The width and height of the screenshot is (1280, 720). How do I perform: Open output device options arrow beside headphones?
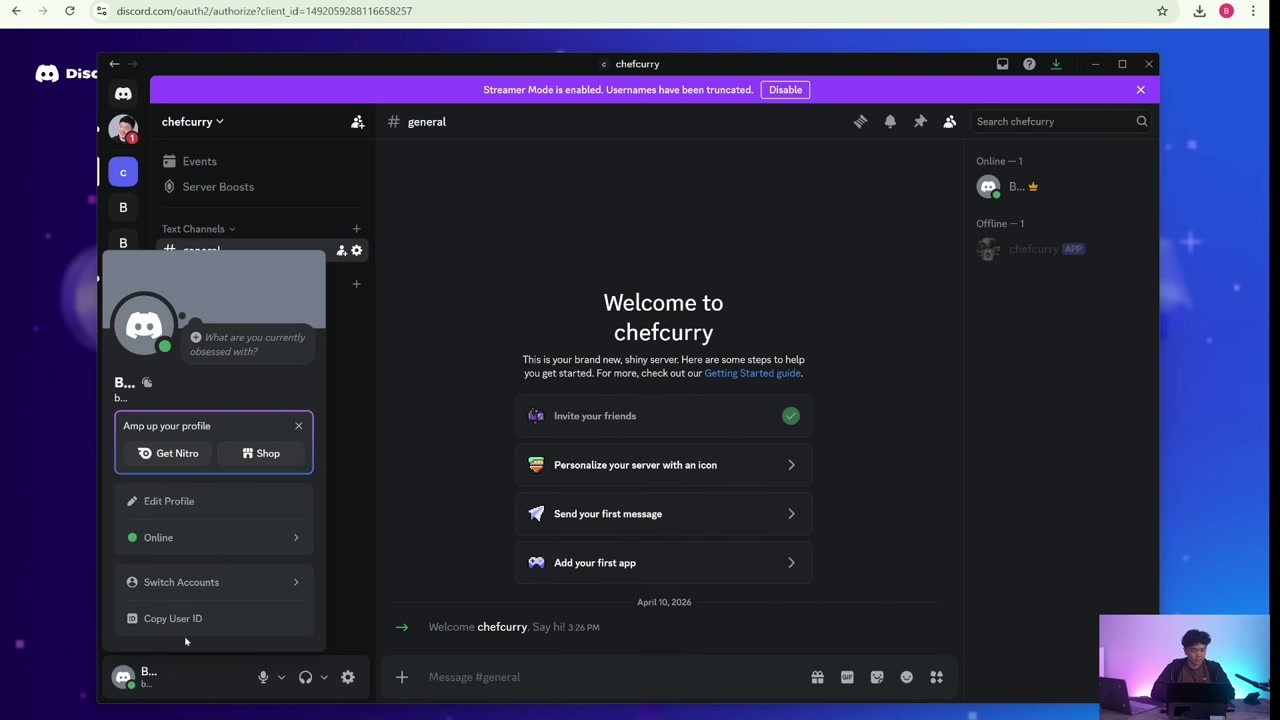(x=324, y=677)
